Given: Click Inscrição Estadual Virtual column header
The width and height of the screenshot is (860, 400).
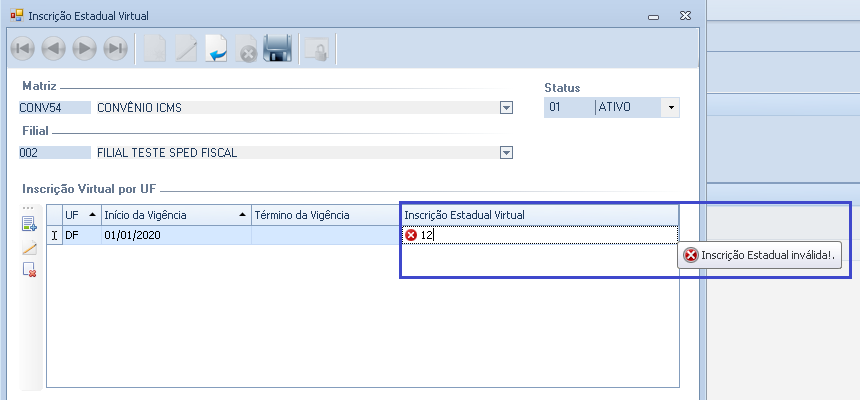Looking at the screenshot, I should point(540,215).
